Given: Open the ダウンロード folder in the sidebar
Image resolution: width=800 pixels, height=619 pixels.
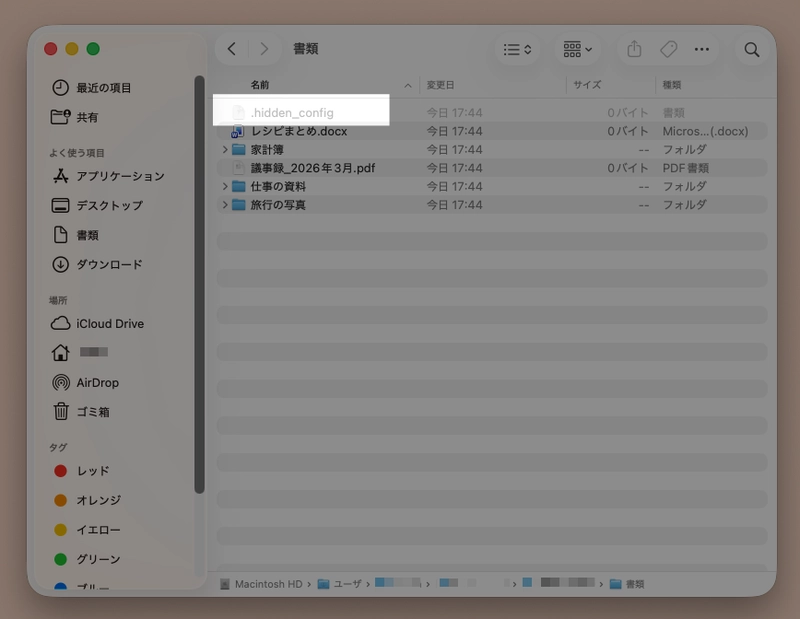Looking at the screenshot, I should (x=105, y=264).
